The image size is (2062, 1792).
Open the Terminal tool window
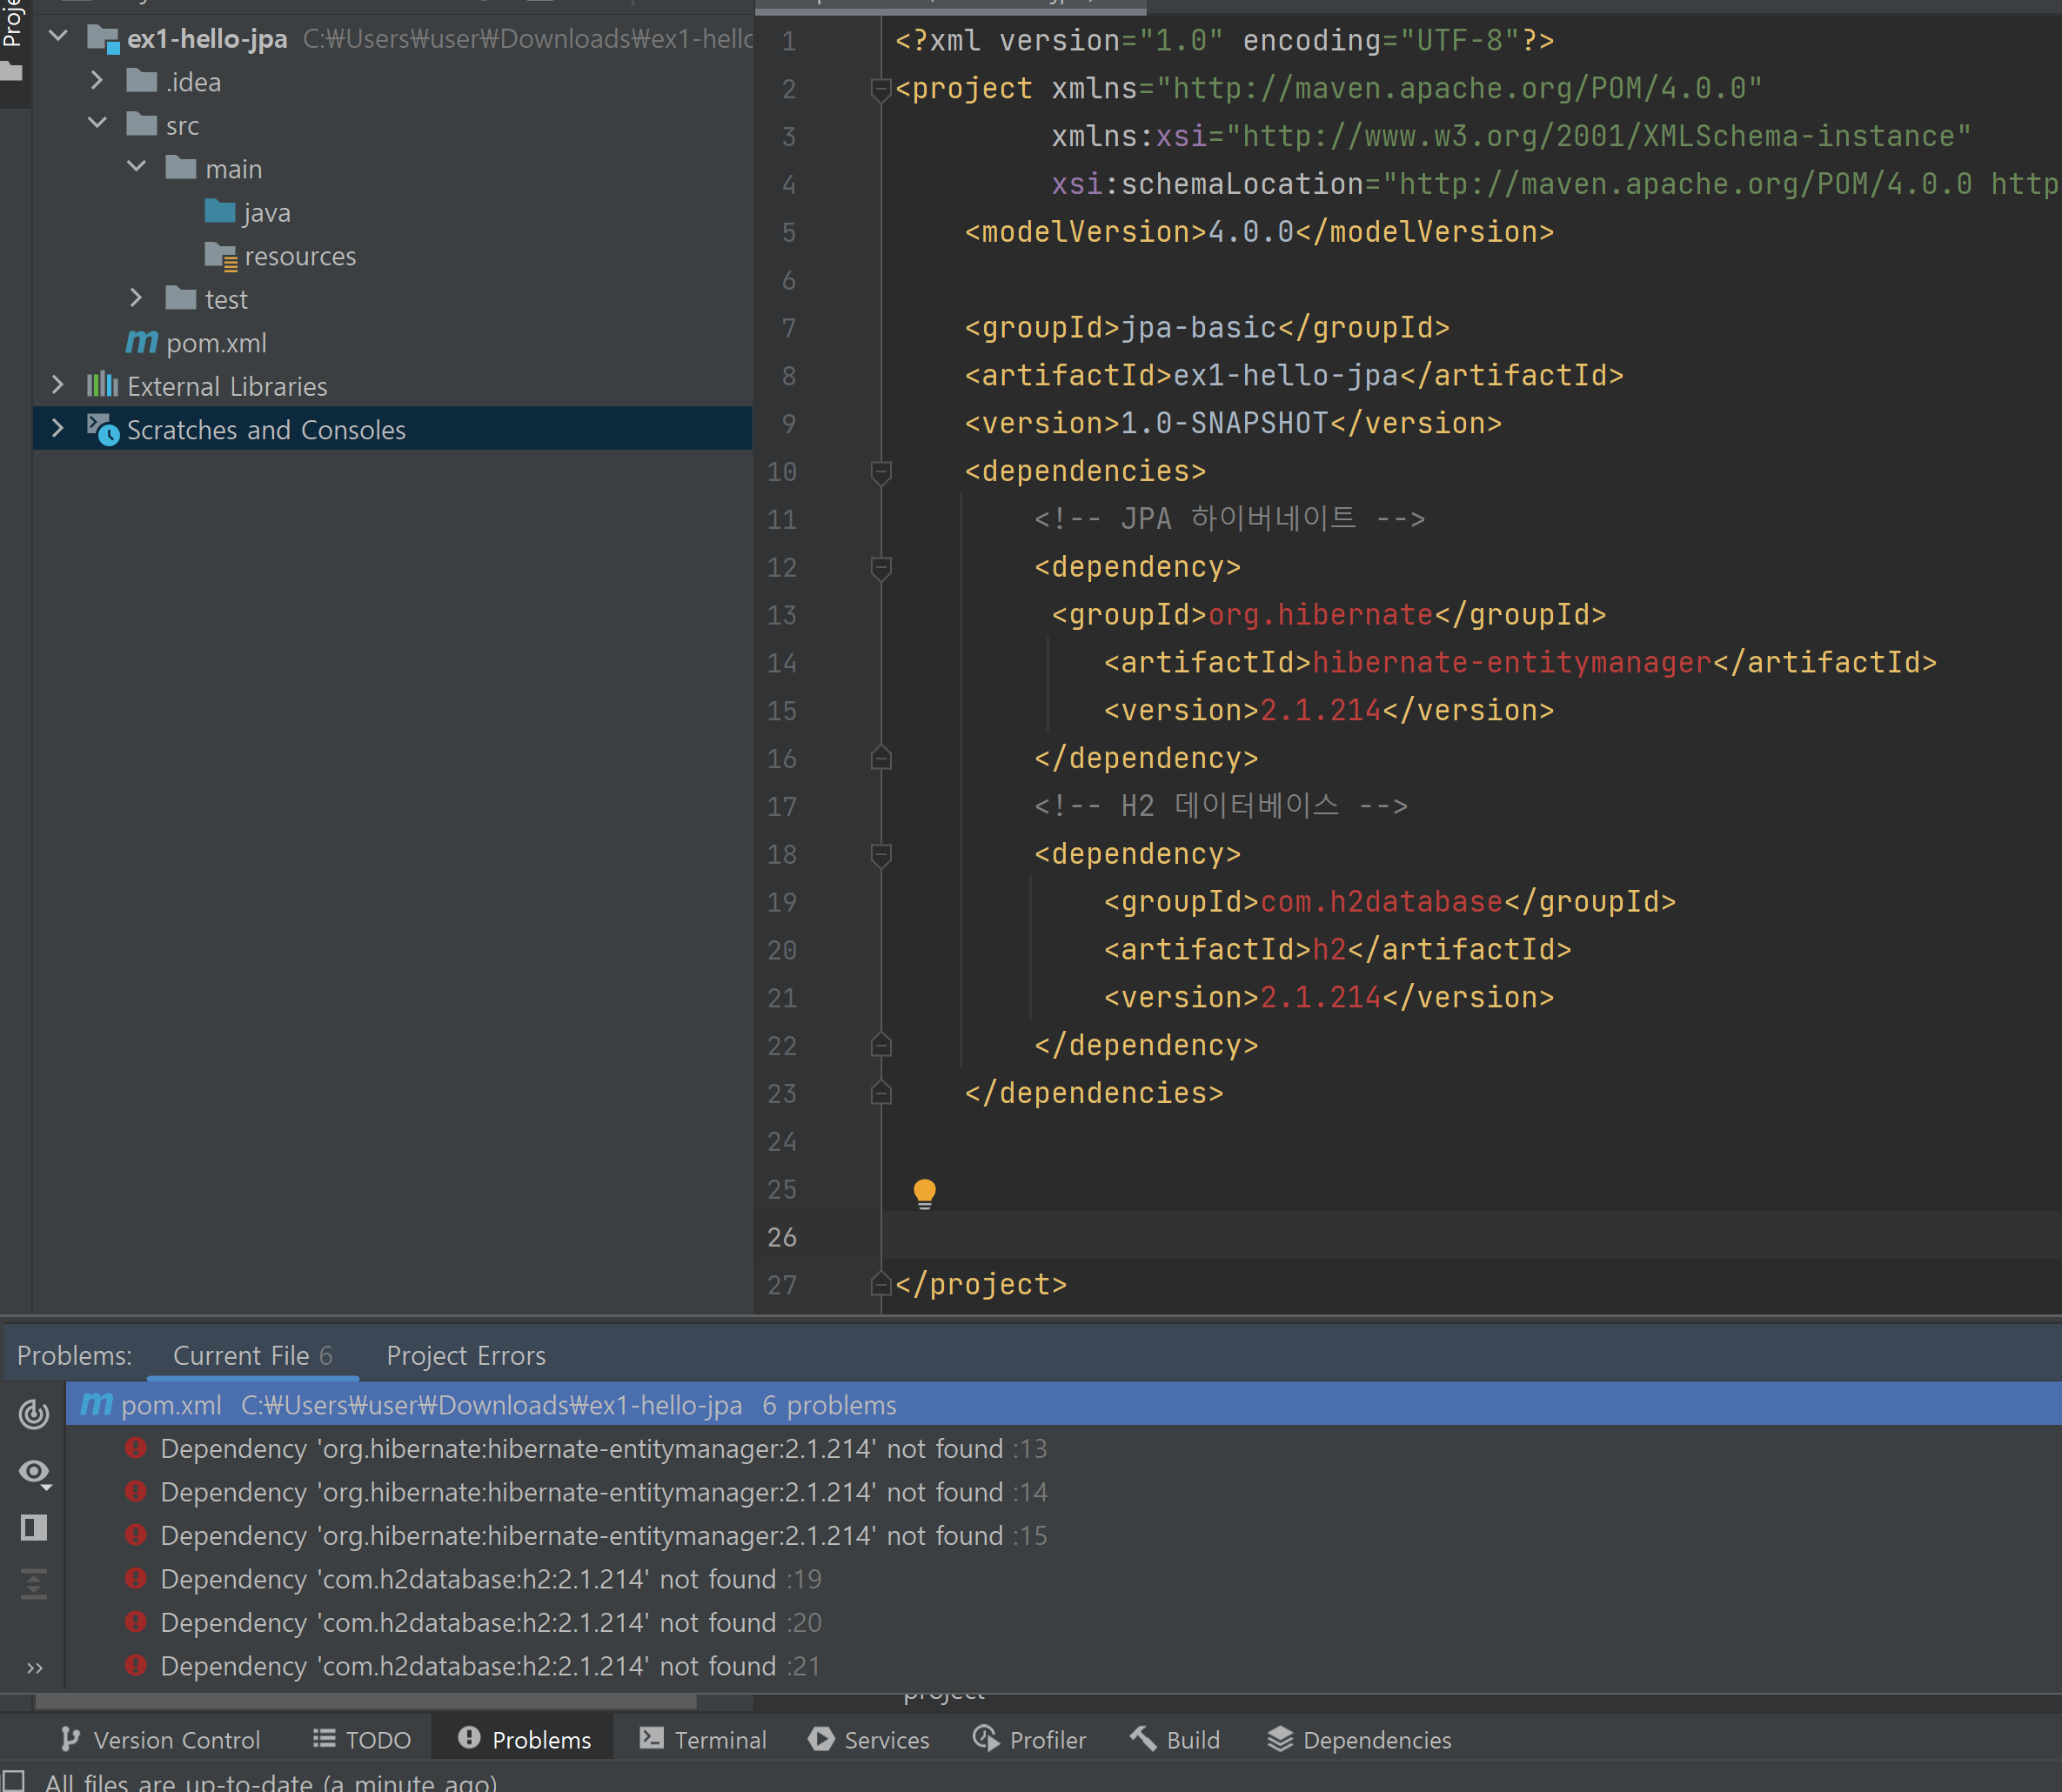click(703, 1739)
